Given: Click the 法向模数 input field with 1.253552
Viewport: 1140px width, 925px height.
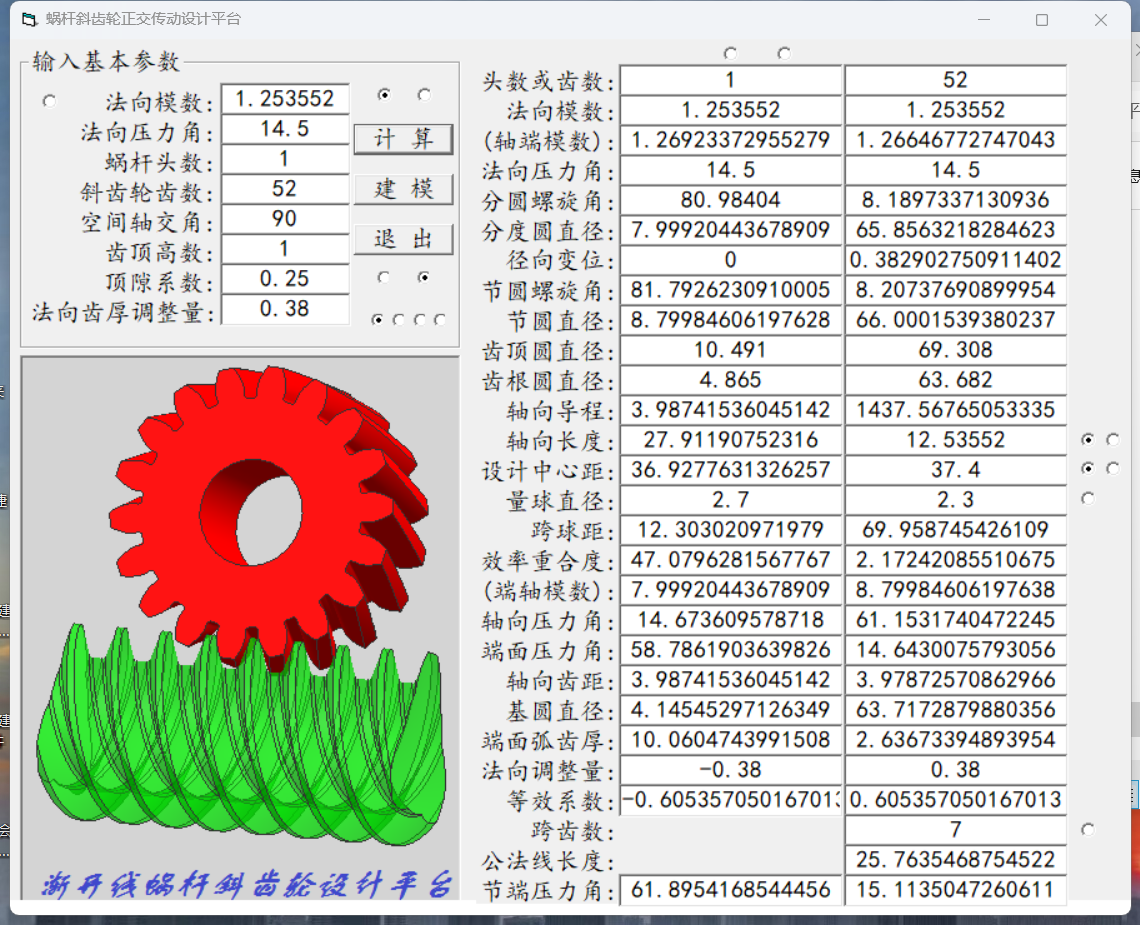Looking at the screenshot, I should [285, 99].
